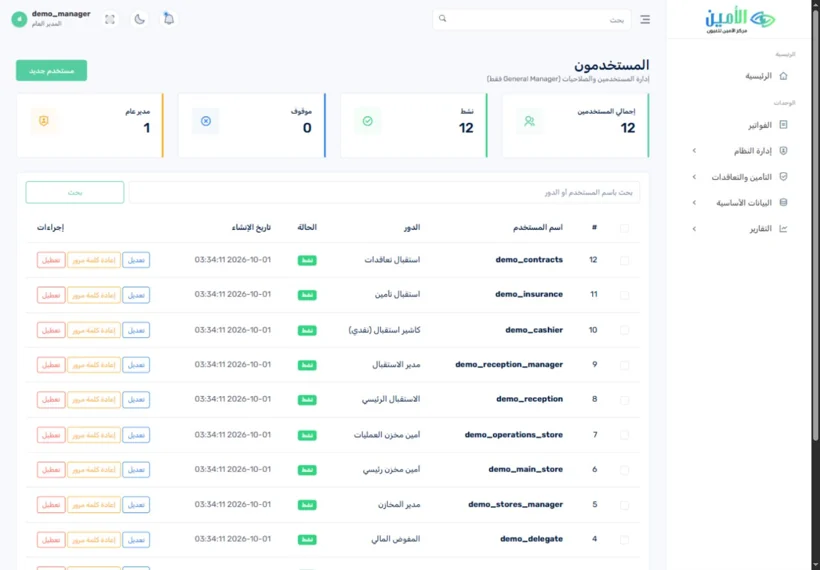This screenshot has height=570, width=820.
Task: Check the box for demo_operations_store row
Action: pos(624,435)
